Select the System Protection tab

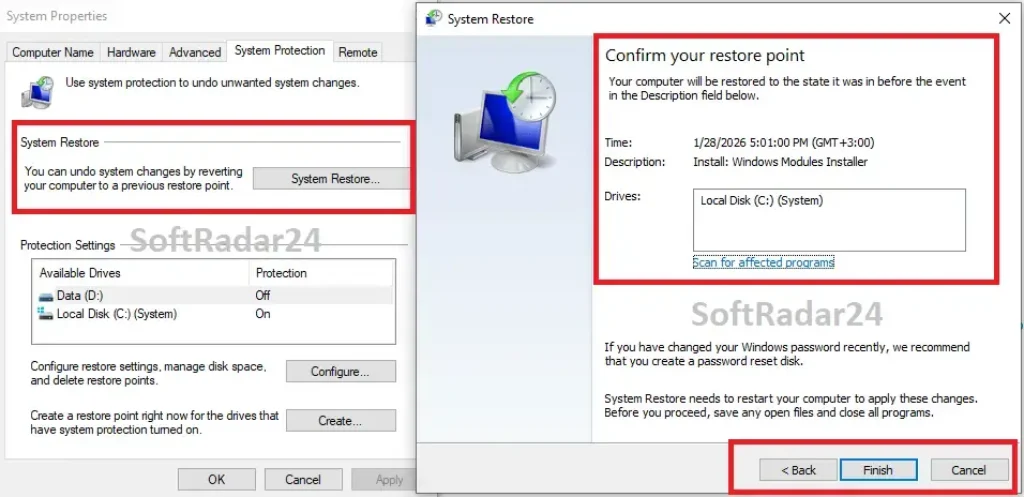(x=280, y=50)
